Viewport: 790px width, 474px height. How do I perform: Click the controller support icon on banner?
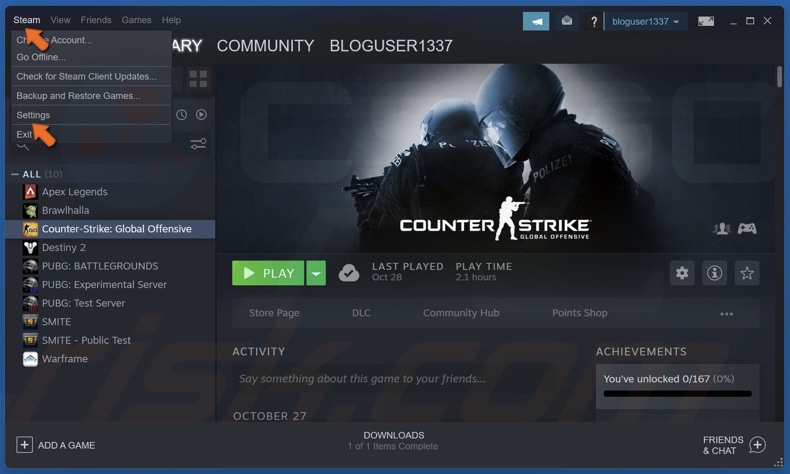(x=747, y=229)
